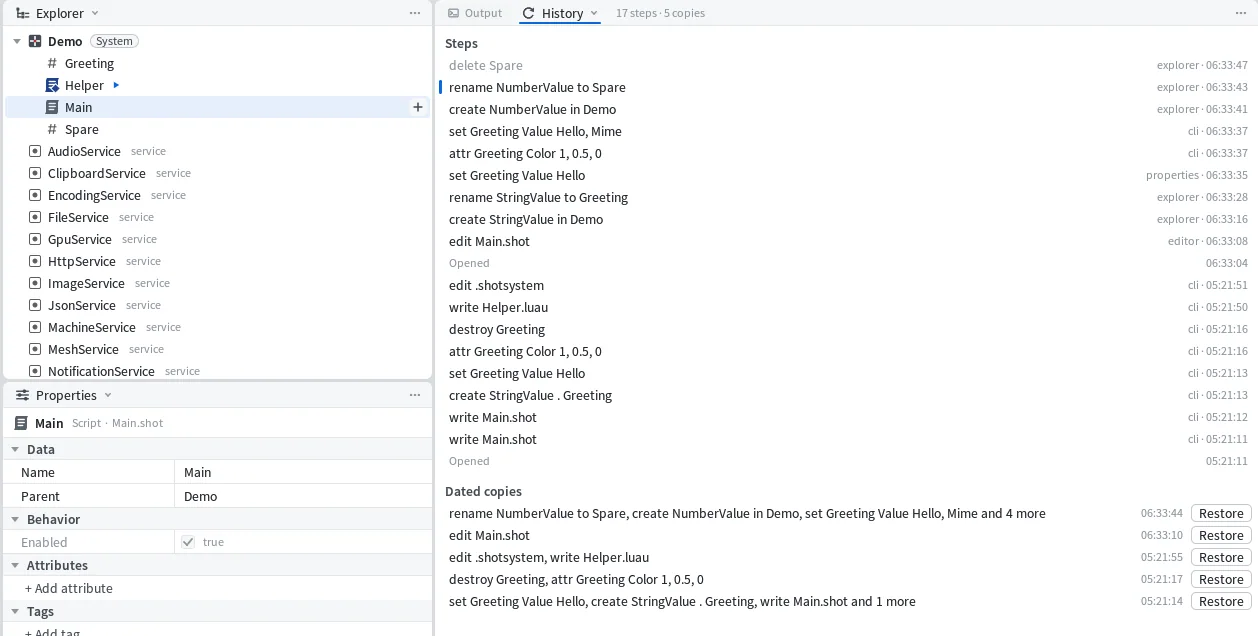Toggle the Enabled checkbox in Behavior
The height and width of the screenshot is (636, 1258).
click(188, 542)
